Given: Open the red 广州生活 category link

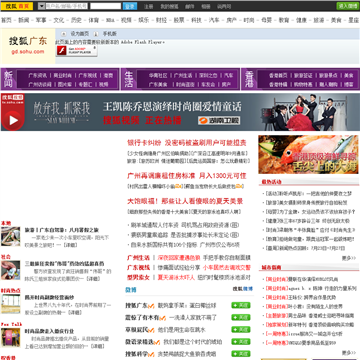Looking at the screenshot, I should [x=138, y=258].
